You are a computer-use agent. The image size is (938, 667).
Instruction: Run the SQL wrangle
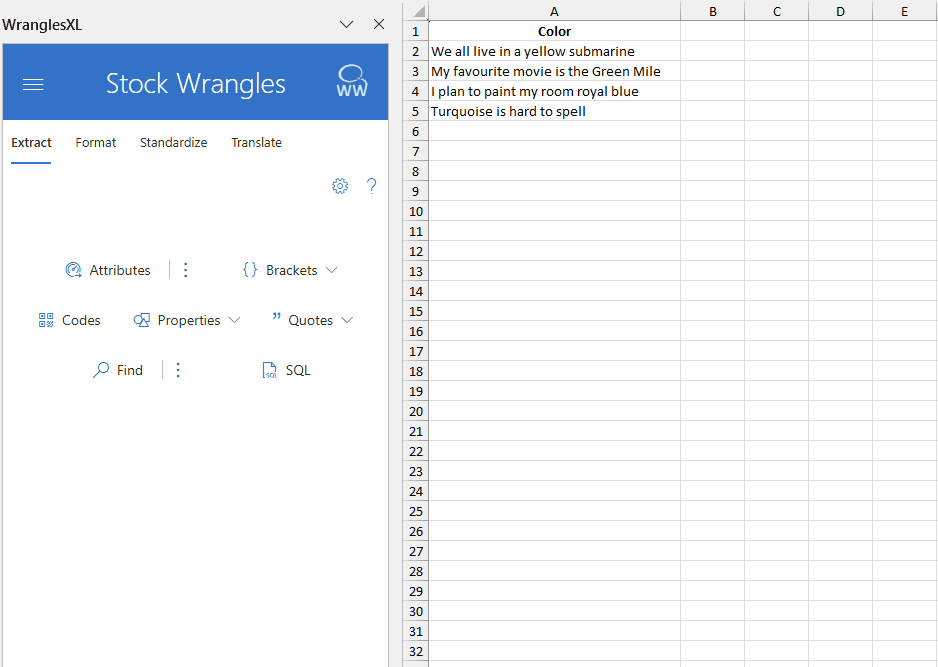[287, 370]
